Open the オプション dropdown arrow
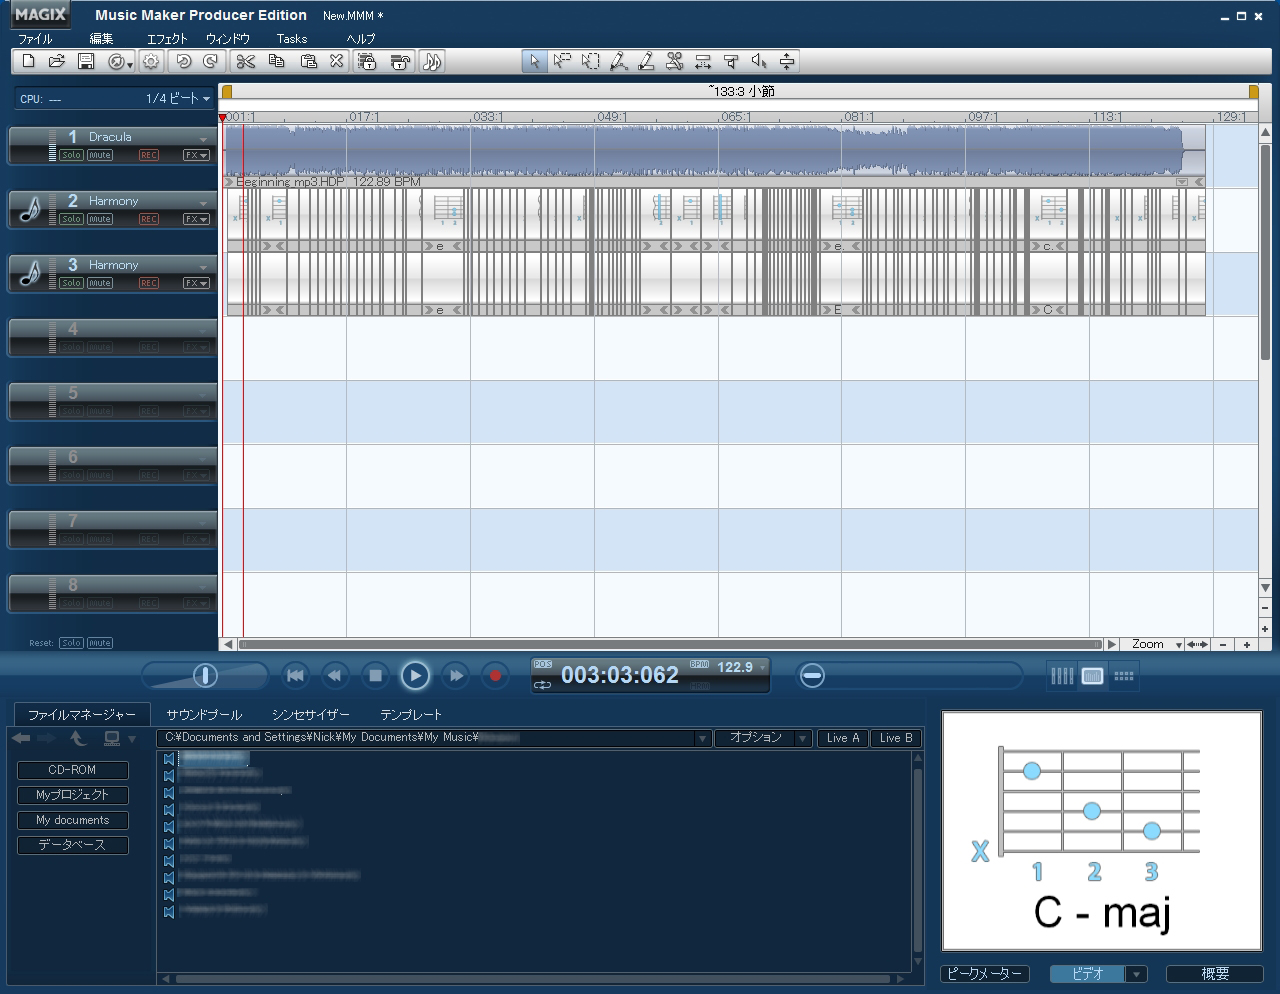1280x994 pixels. click(802, 738)
